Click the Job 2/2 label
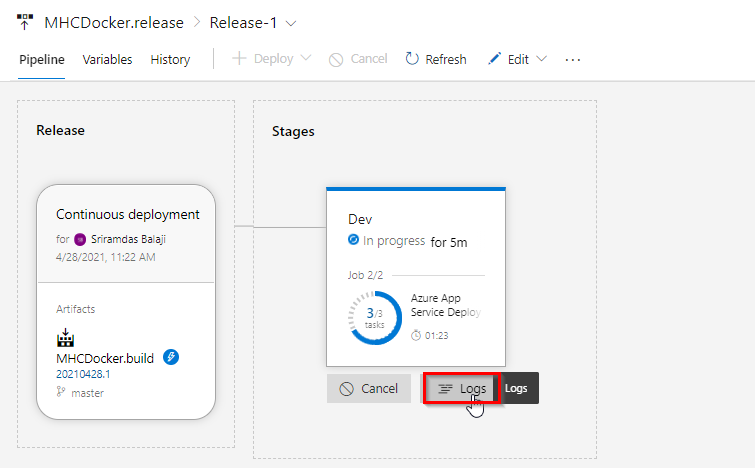 [x=365, y=275]
